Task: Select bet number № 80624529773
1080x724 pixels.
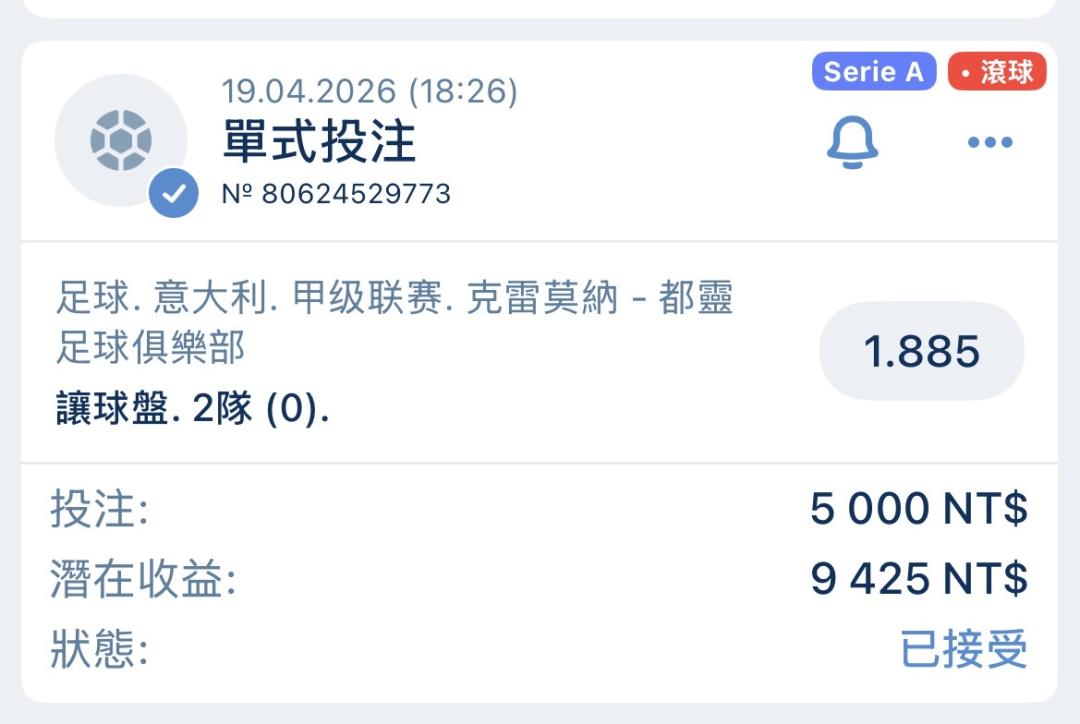Action: tap(336, 193)
